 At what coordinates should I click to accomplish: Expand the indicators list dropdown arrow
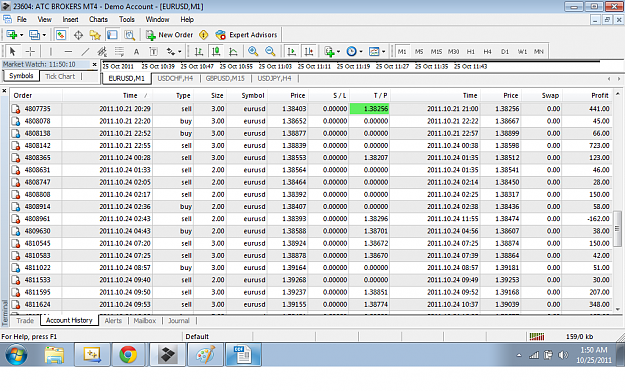[x=338, y=51]
